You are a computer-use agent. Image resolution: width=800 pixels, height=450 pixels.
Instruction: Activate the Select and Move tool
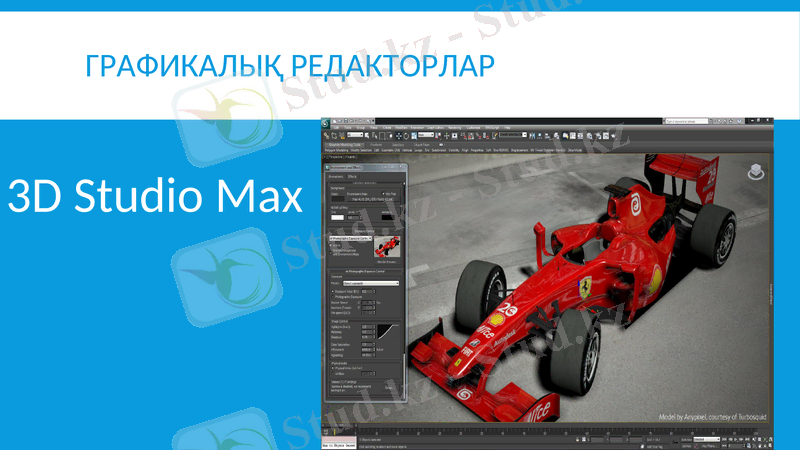click(x=399, y=136)
